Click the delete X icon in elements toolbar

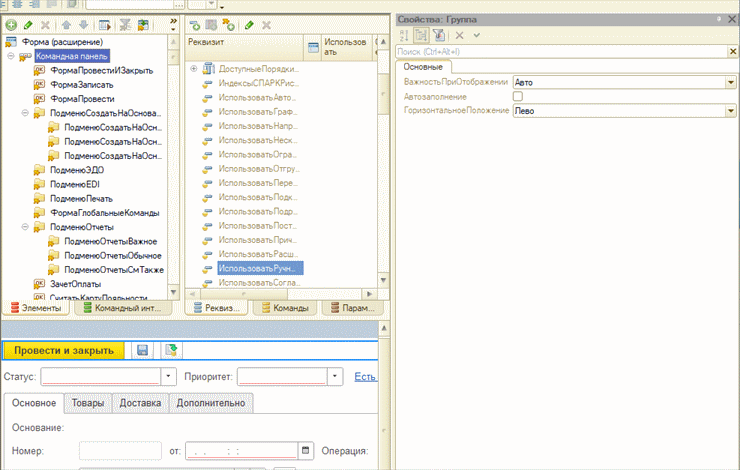point(45,25)
